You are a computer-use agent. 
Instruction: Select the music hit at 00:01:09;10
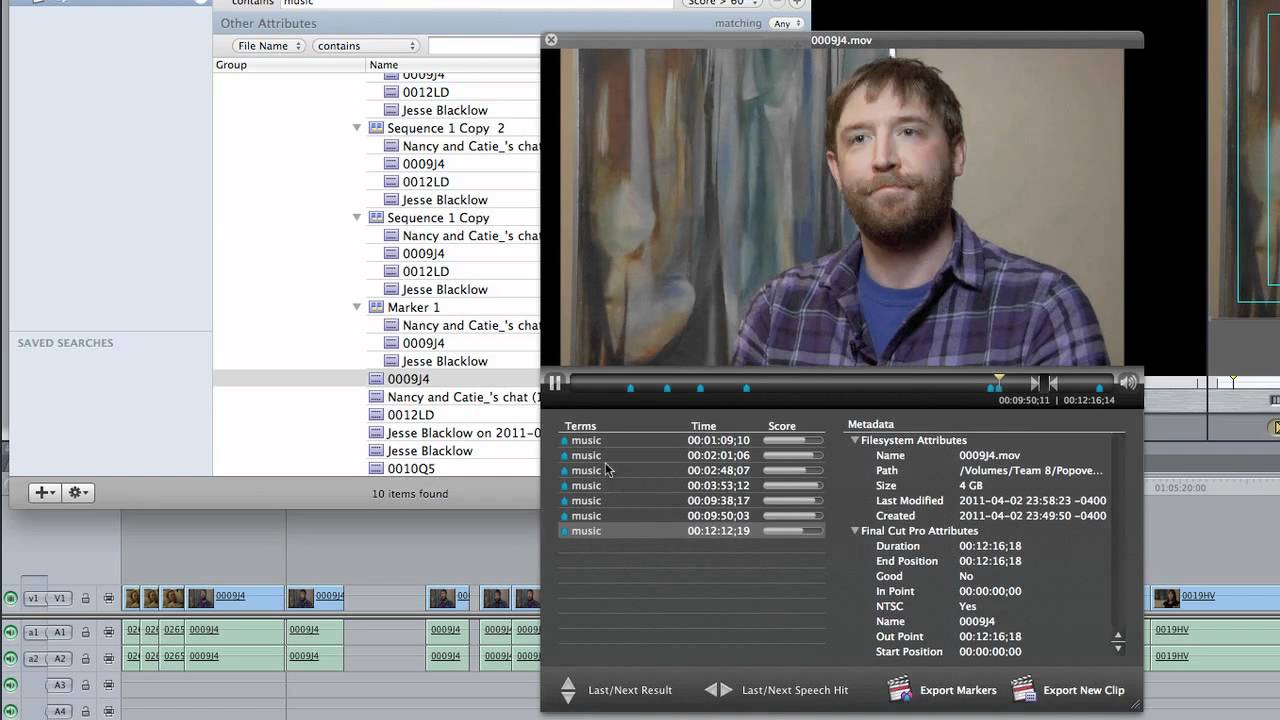coord(692,440)
